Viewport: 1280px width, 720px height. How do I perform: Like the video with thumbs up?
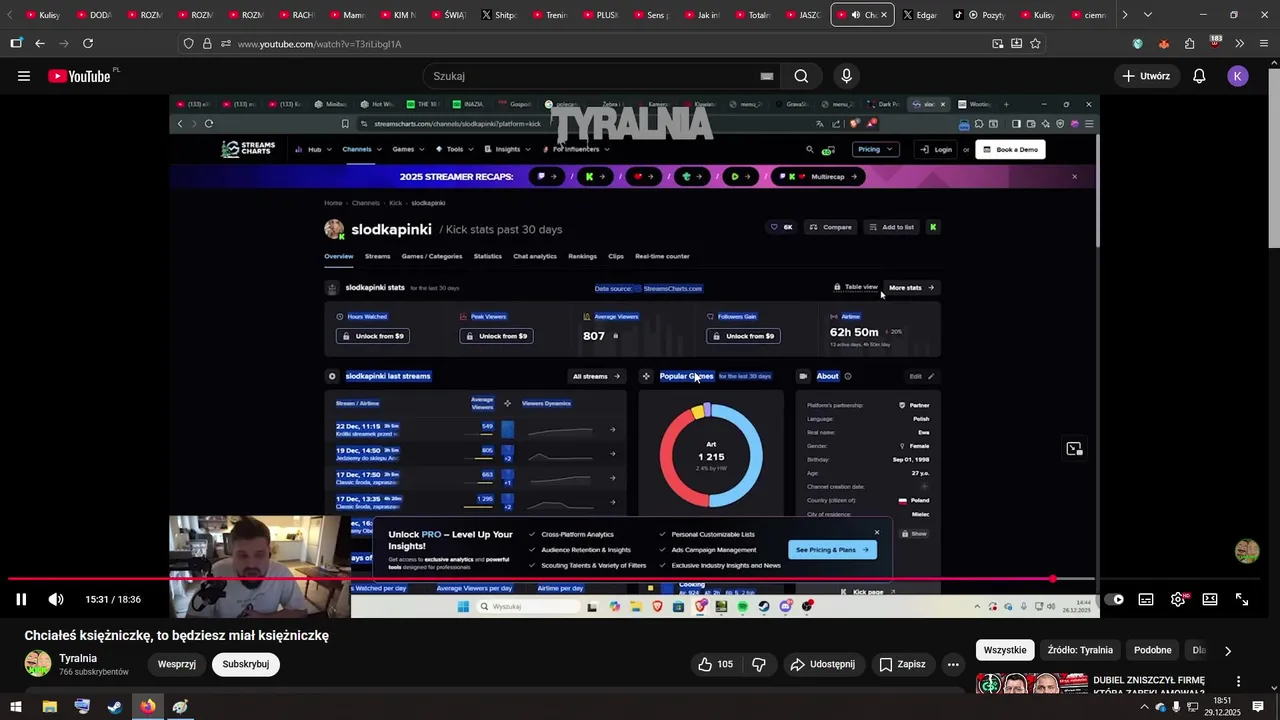[x=715, y=664]
